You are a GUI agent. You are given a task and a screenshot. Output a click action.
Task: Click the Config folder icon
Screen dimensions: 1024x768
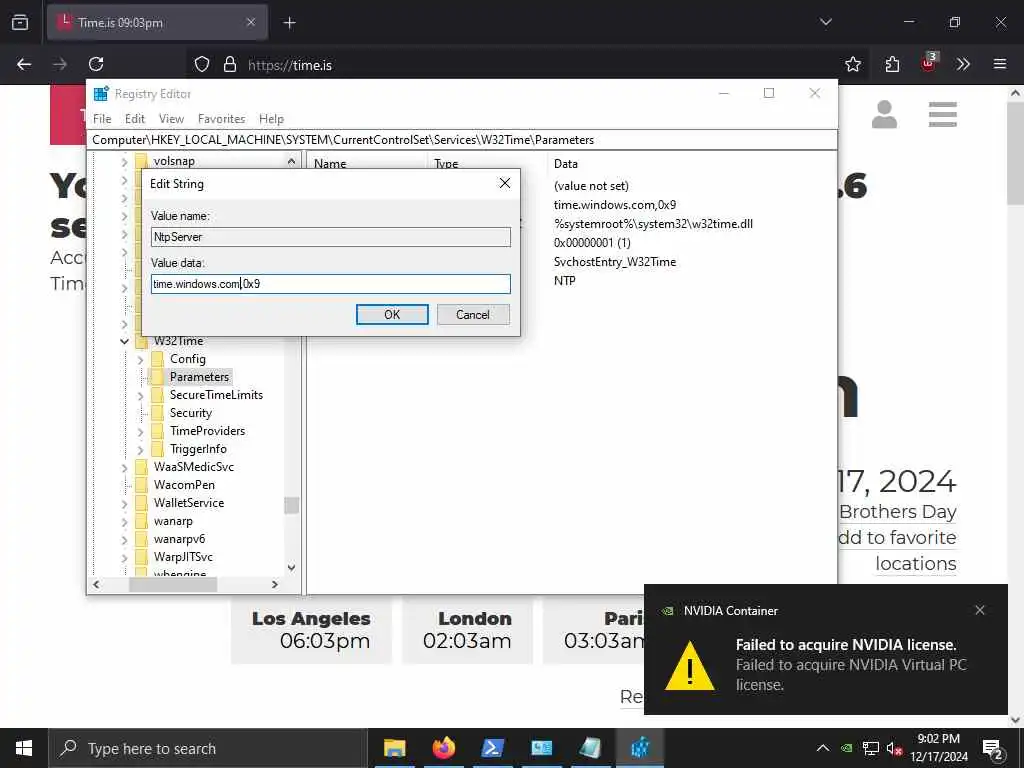click(x=157, y=359)
